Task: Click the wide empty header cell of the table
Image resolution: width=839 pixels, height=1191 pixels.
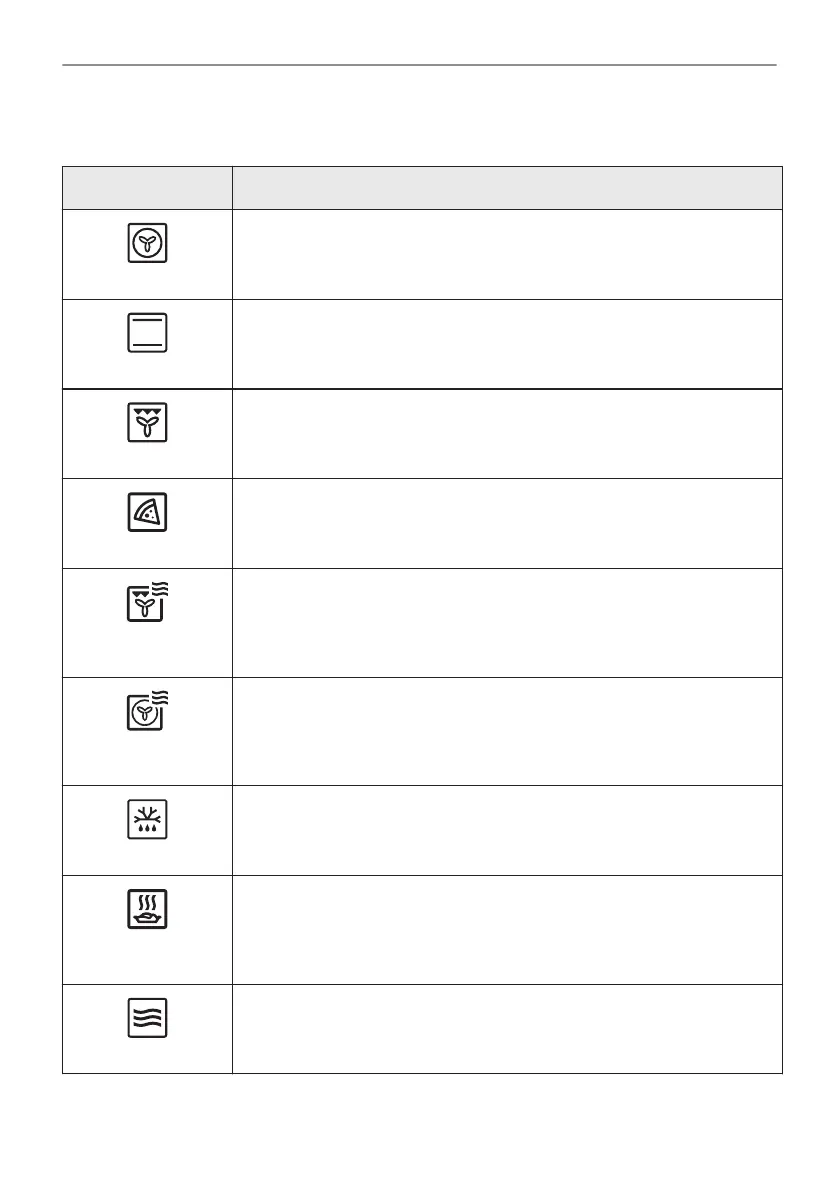Action: (x=507, y=187)
